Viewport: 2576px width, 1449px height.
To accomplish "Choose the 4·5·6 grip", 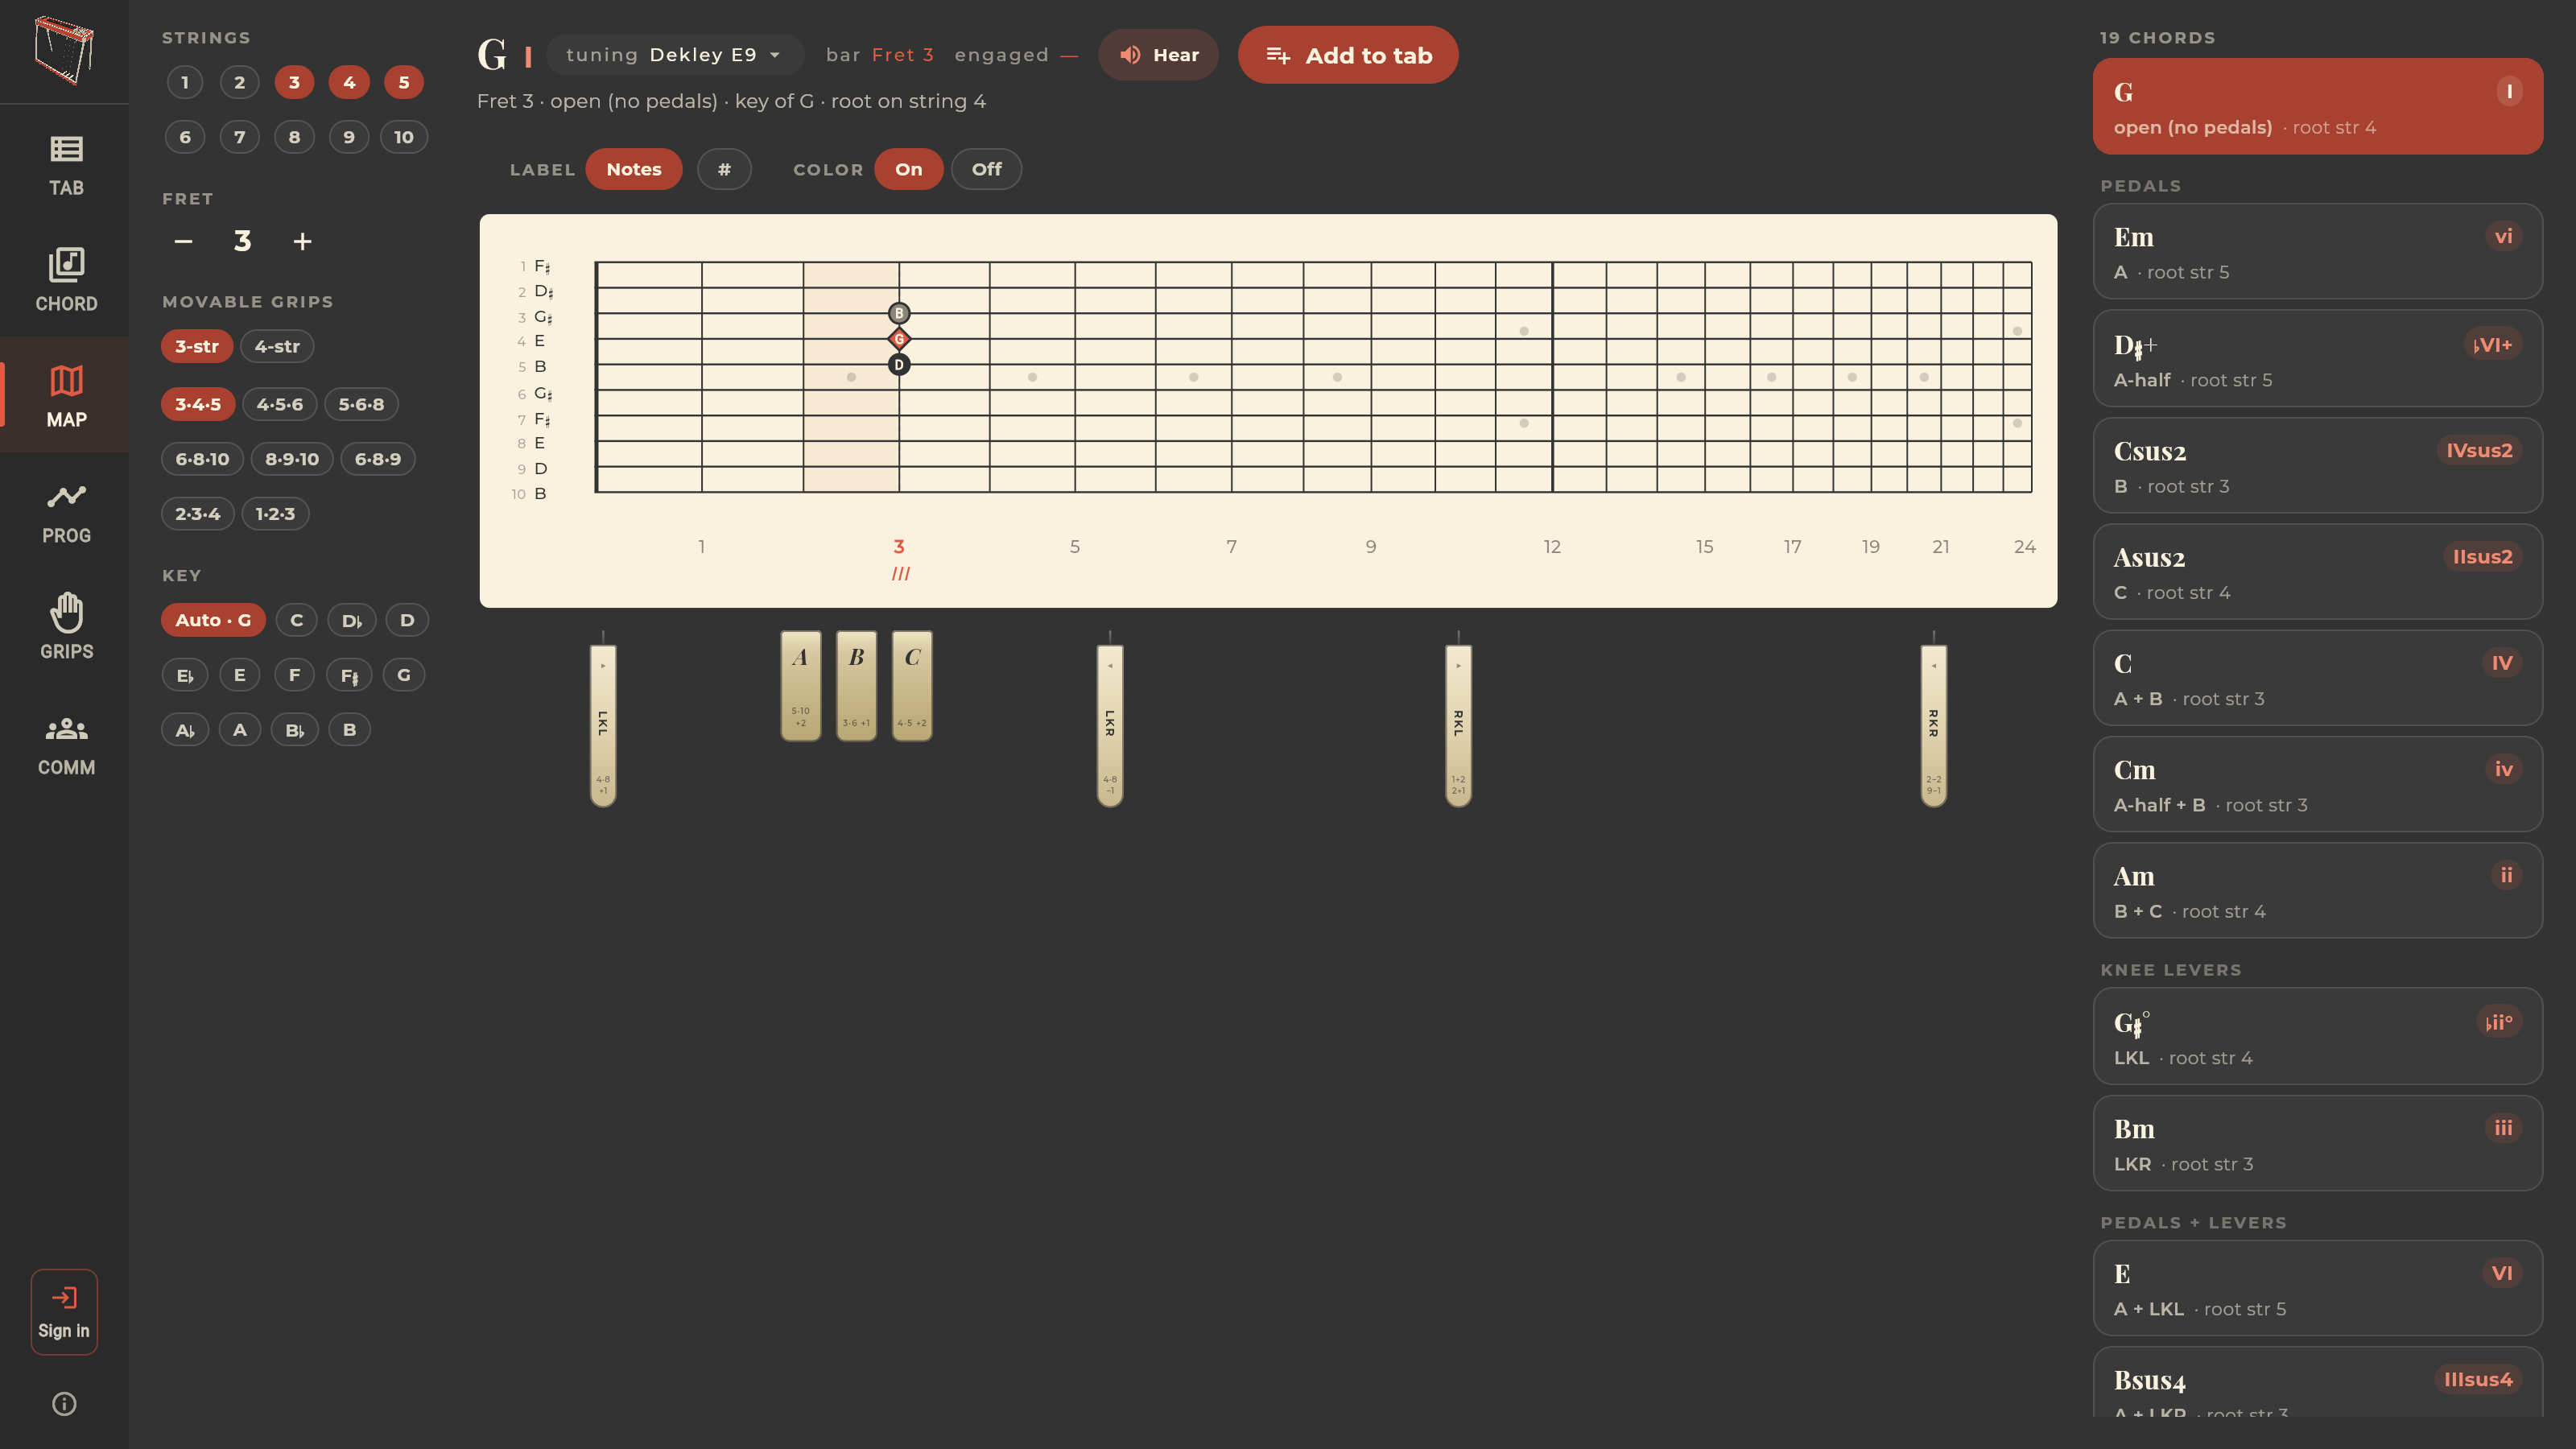I will pos(280,404).
